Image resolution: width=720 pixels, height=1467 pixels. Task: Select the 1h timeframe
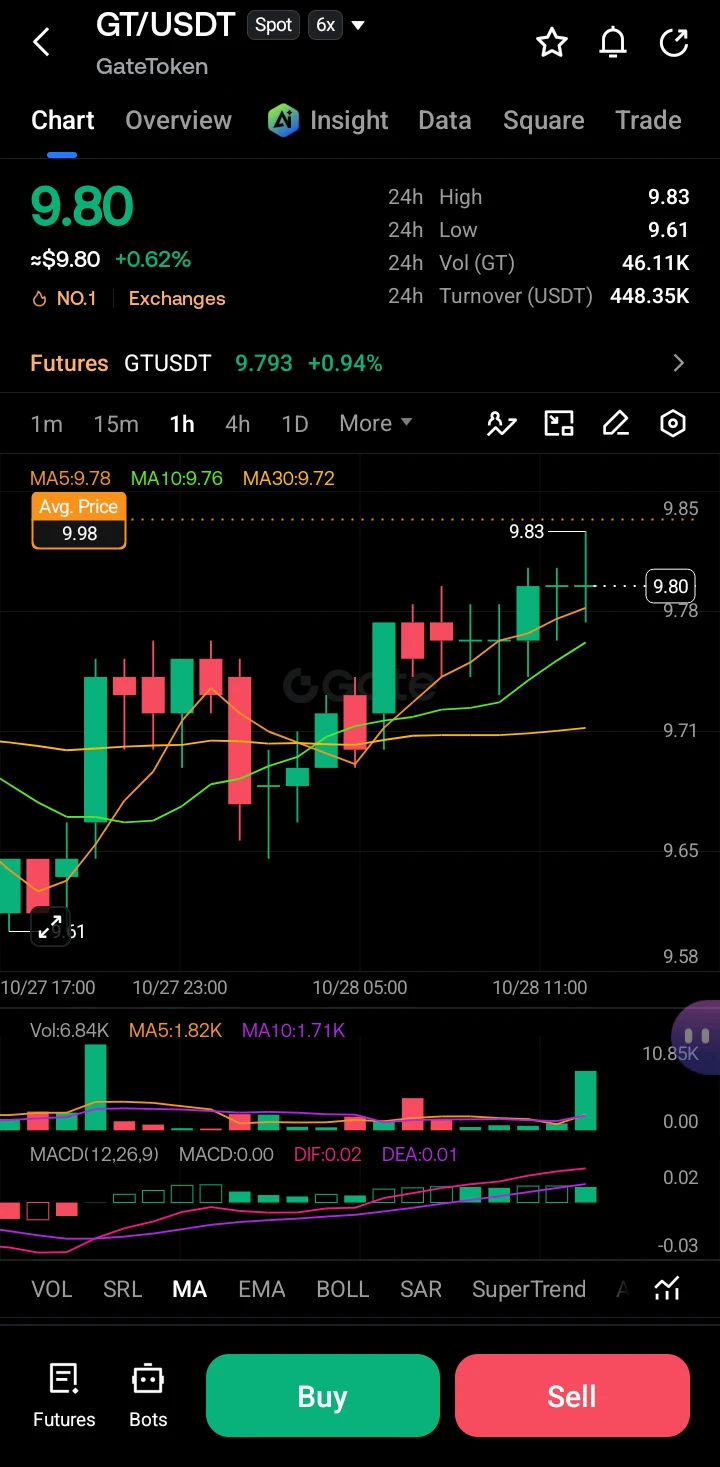[182, 424]
